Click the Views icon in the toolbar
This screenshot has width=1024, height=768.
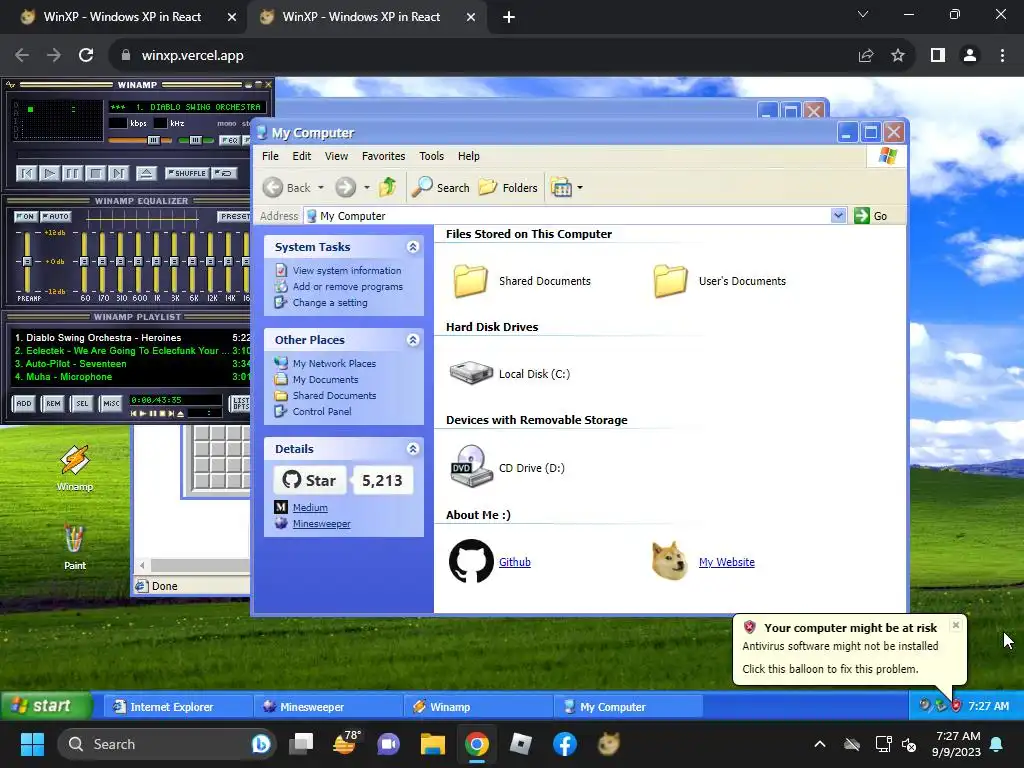pos(561,188)
